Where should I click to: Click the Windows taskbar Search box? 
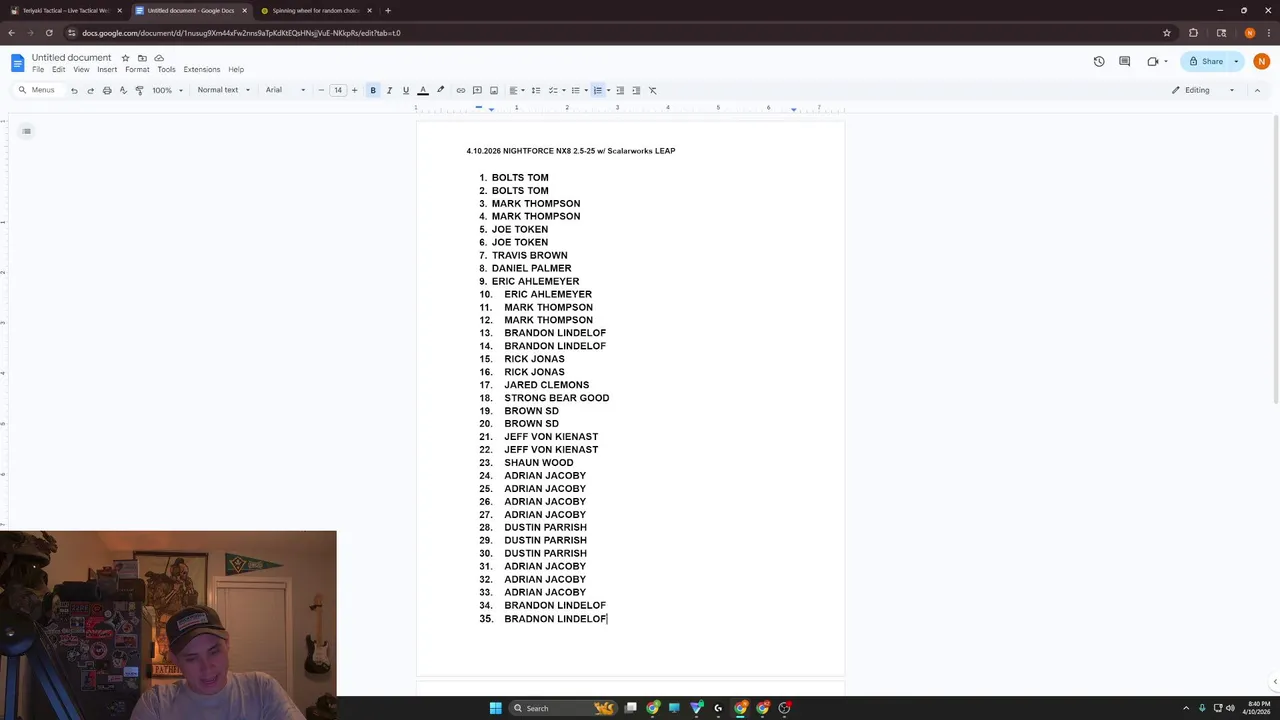coord(565,708)
